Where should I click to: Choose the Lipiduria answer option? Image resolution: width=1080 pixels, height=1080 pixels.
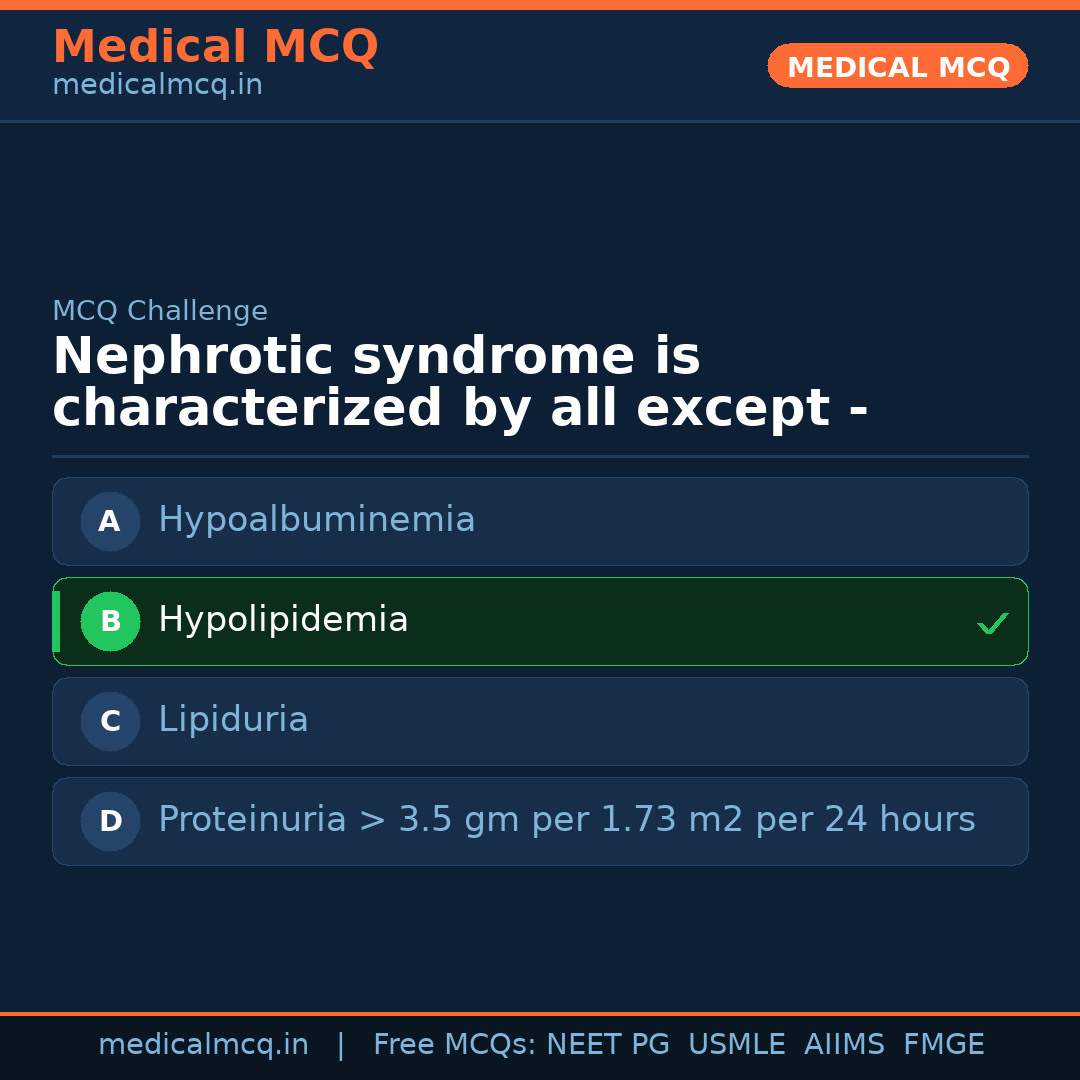click(x=233, y=720)
